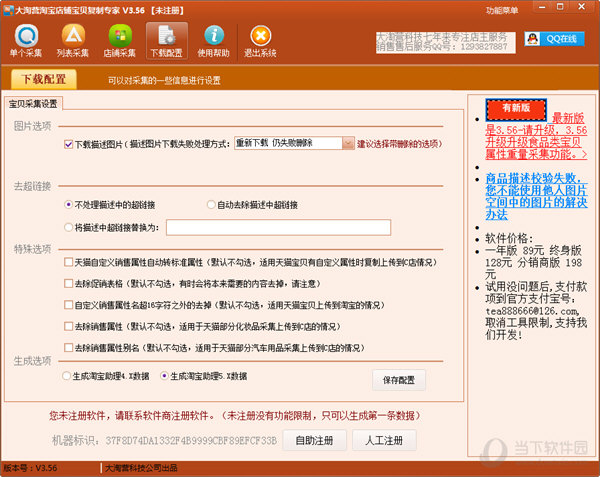Open image download failure handling dropdown arrow
Screen dimensions: 600x477
(348, 143)
